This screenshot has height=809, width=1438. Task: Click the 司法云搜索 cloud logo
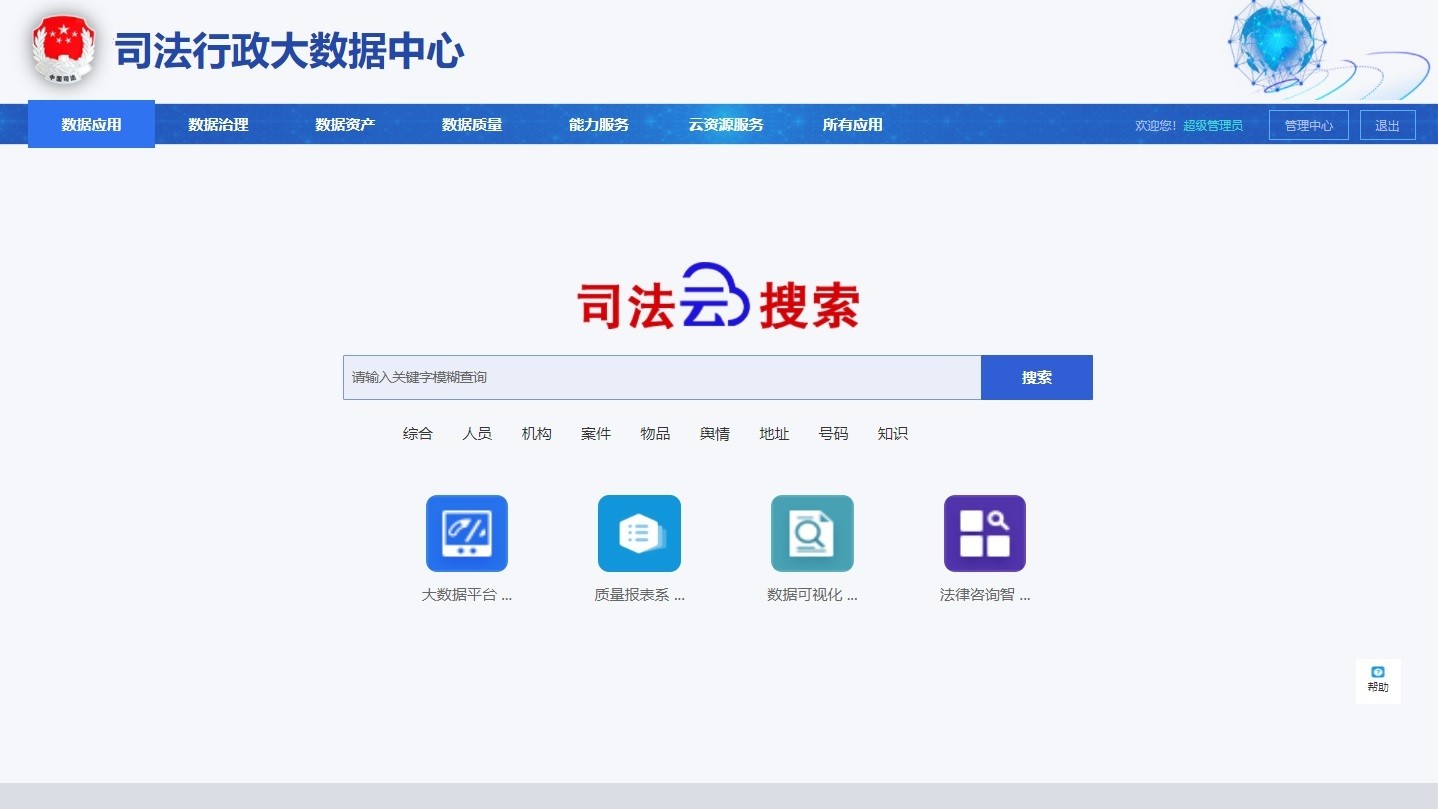(x=717, y=297)
